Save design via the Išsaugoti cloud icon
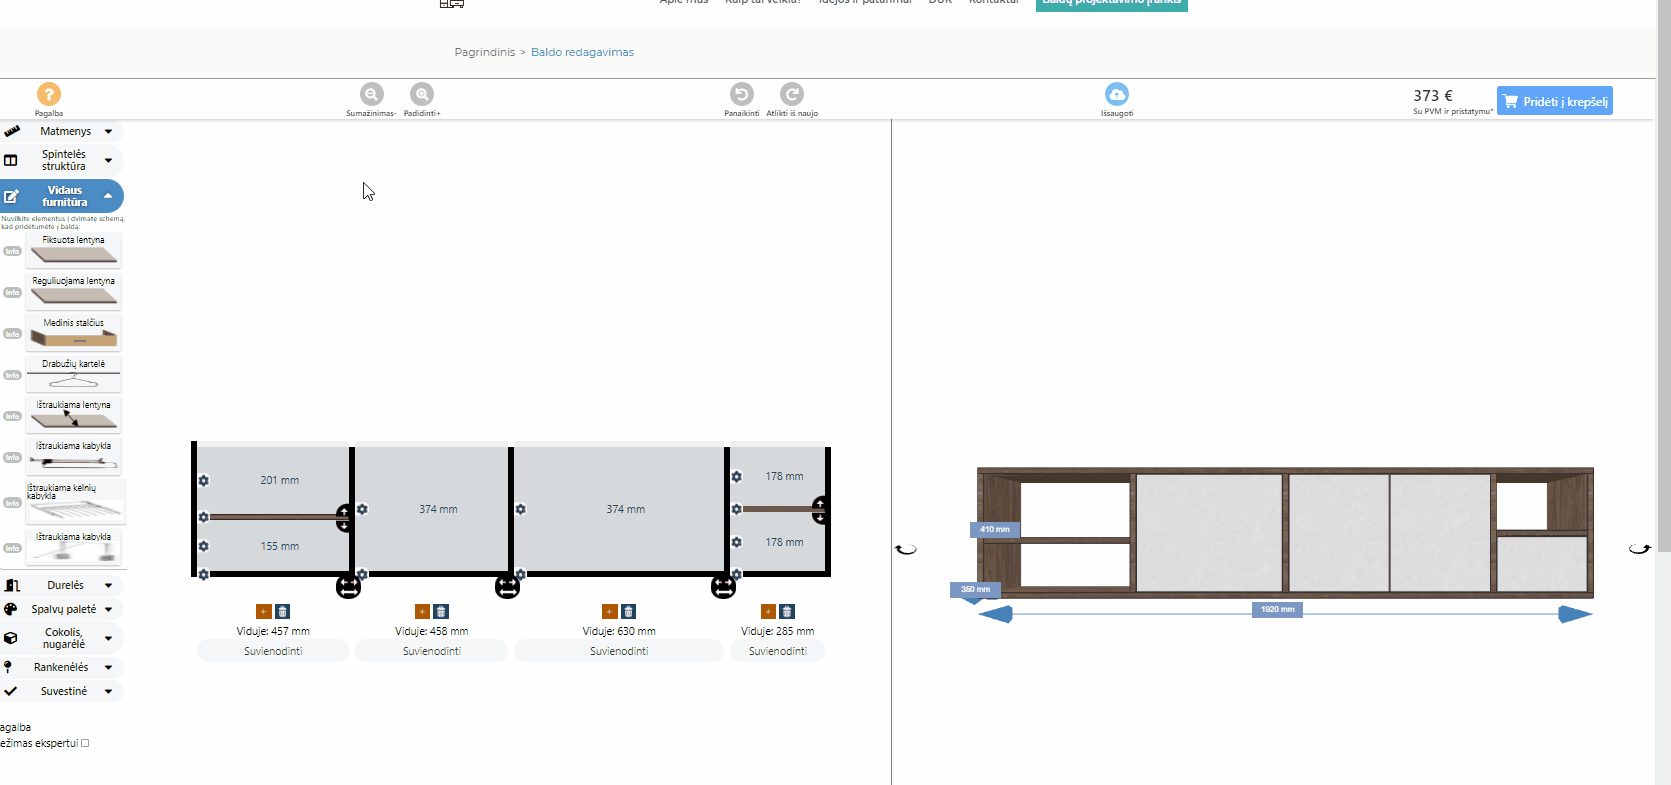1671x785 pixels. click(x=1116, y=94)
